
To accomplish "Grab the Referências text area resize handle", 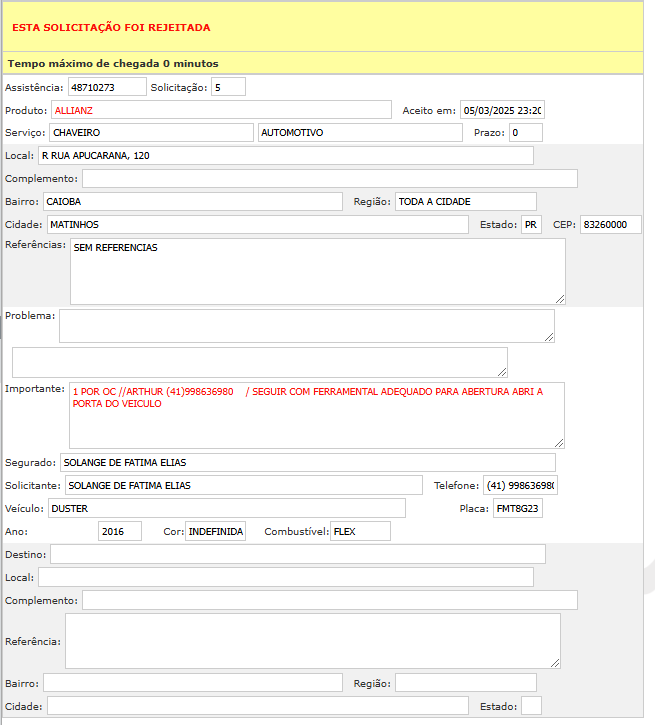I will click(560, 298).
